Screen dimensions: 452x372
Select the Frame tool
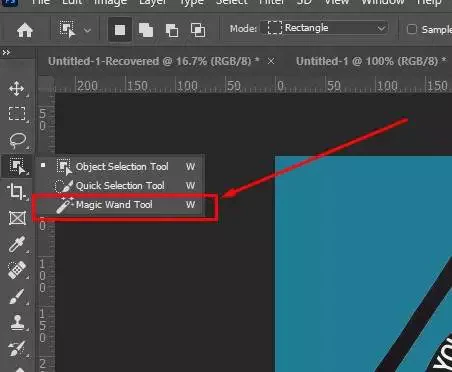pyautogui.click(x=17, y=218)
